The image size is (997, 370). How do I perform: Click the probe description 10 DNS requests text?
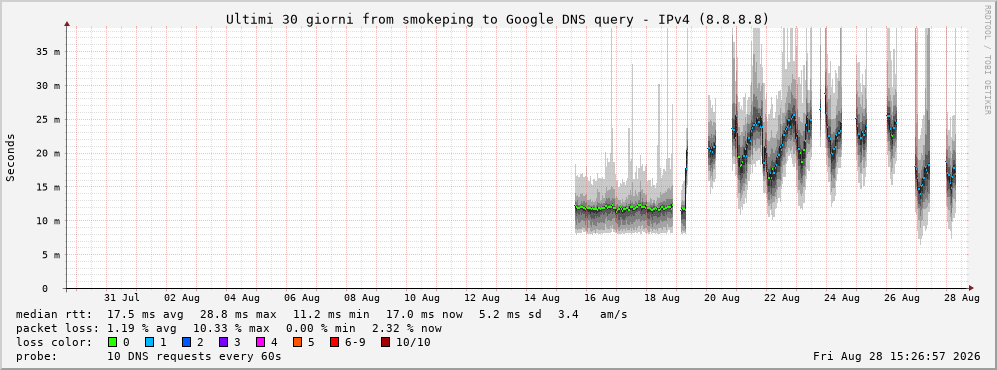tap(195, 356)
